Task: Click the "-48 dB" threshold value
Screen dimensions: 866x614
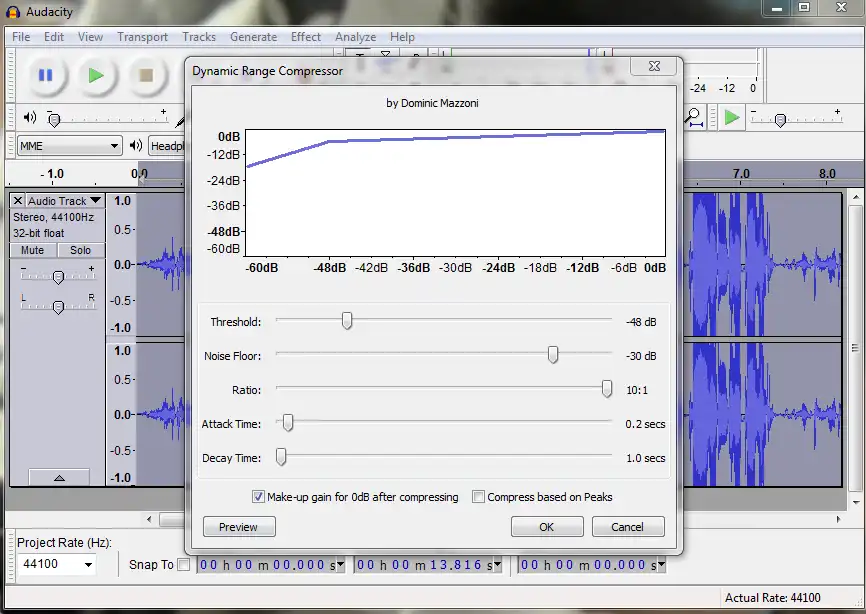Action: pyautogui.click(x=641, y=322)
